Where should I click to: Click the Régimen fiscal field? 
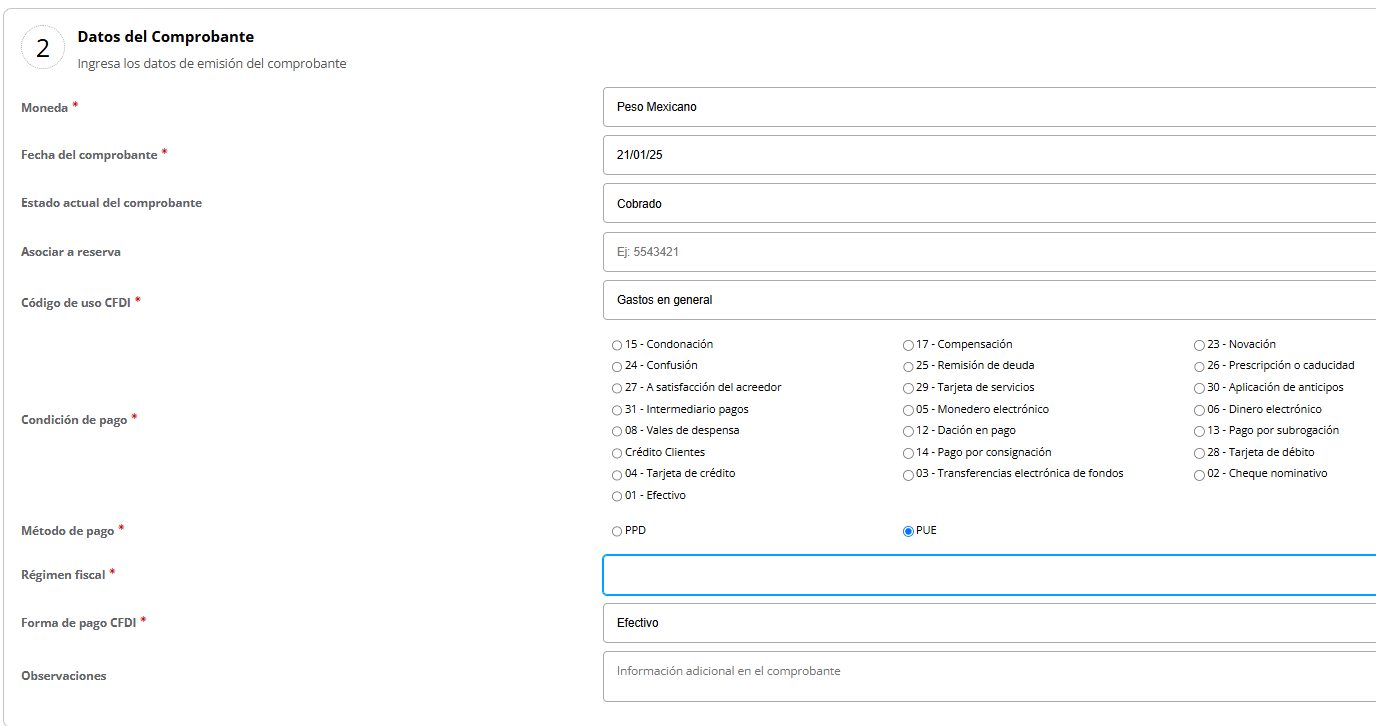click(x=989, y=575)
